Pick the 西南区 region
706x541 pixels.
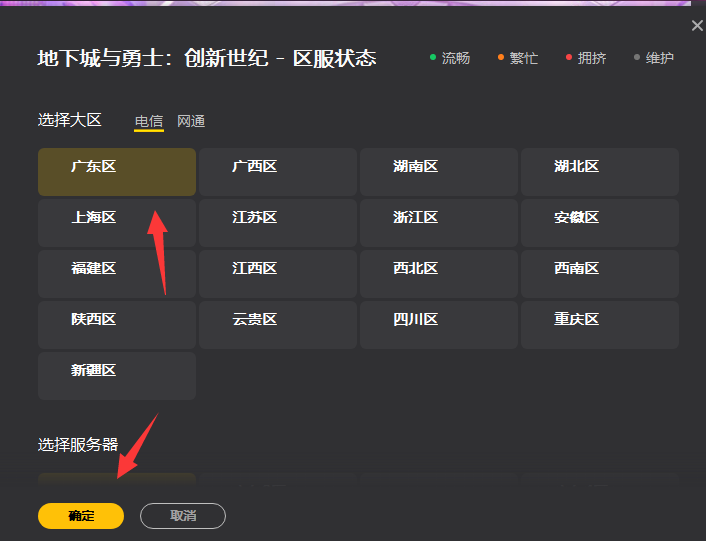600,274
